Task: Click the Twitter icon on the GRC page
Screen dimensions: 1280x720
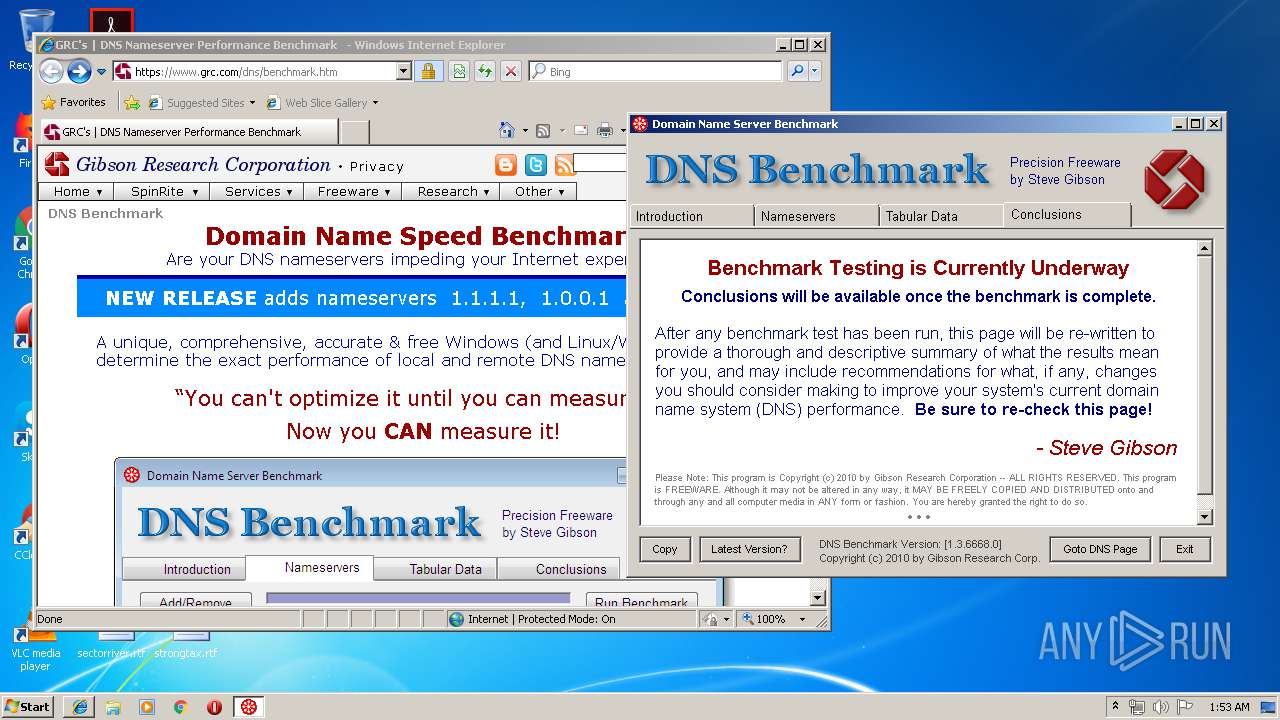Action: (x=536, y=165)
